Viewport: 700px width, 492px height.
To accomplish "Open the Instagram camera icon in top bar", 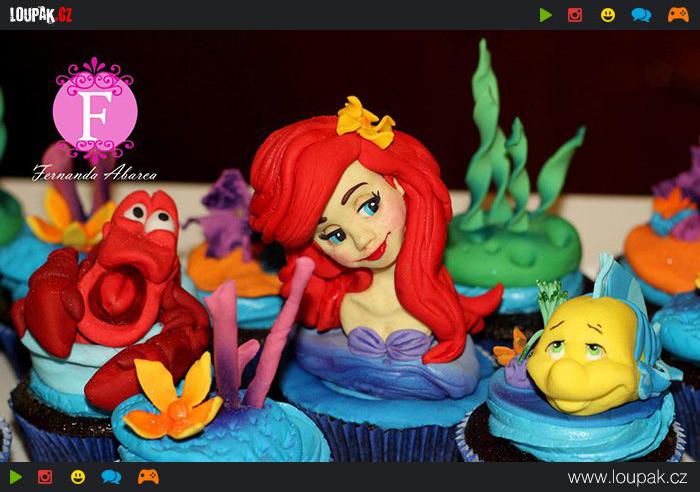I will click(x=575, y=15).
